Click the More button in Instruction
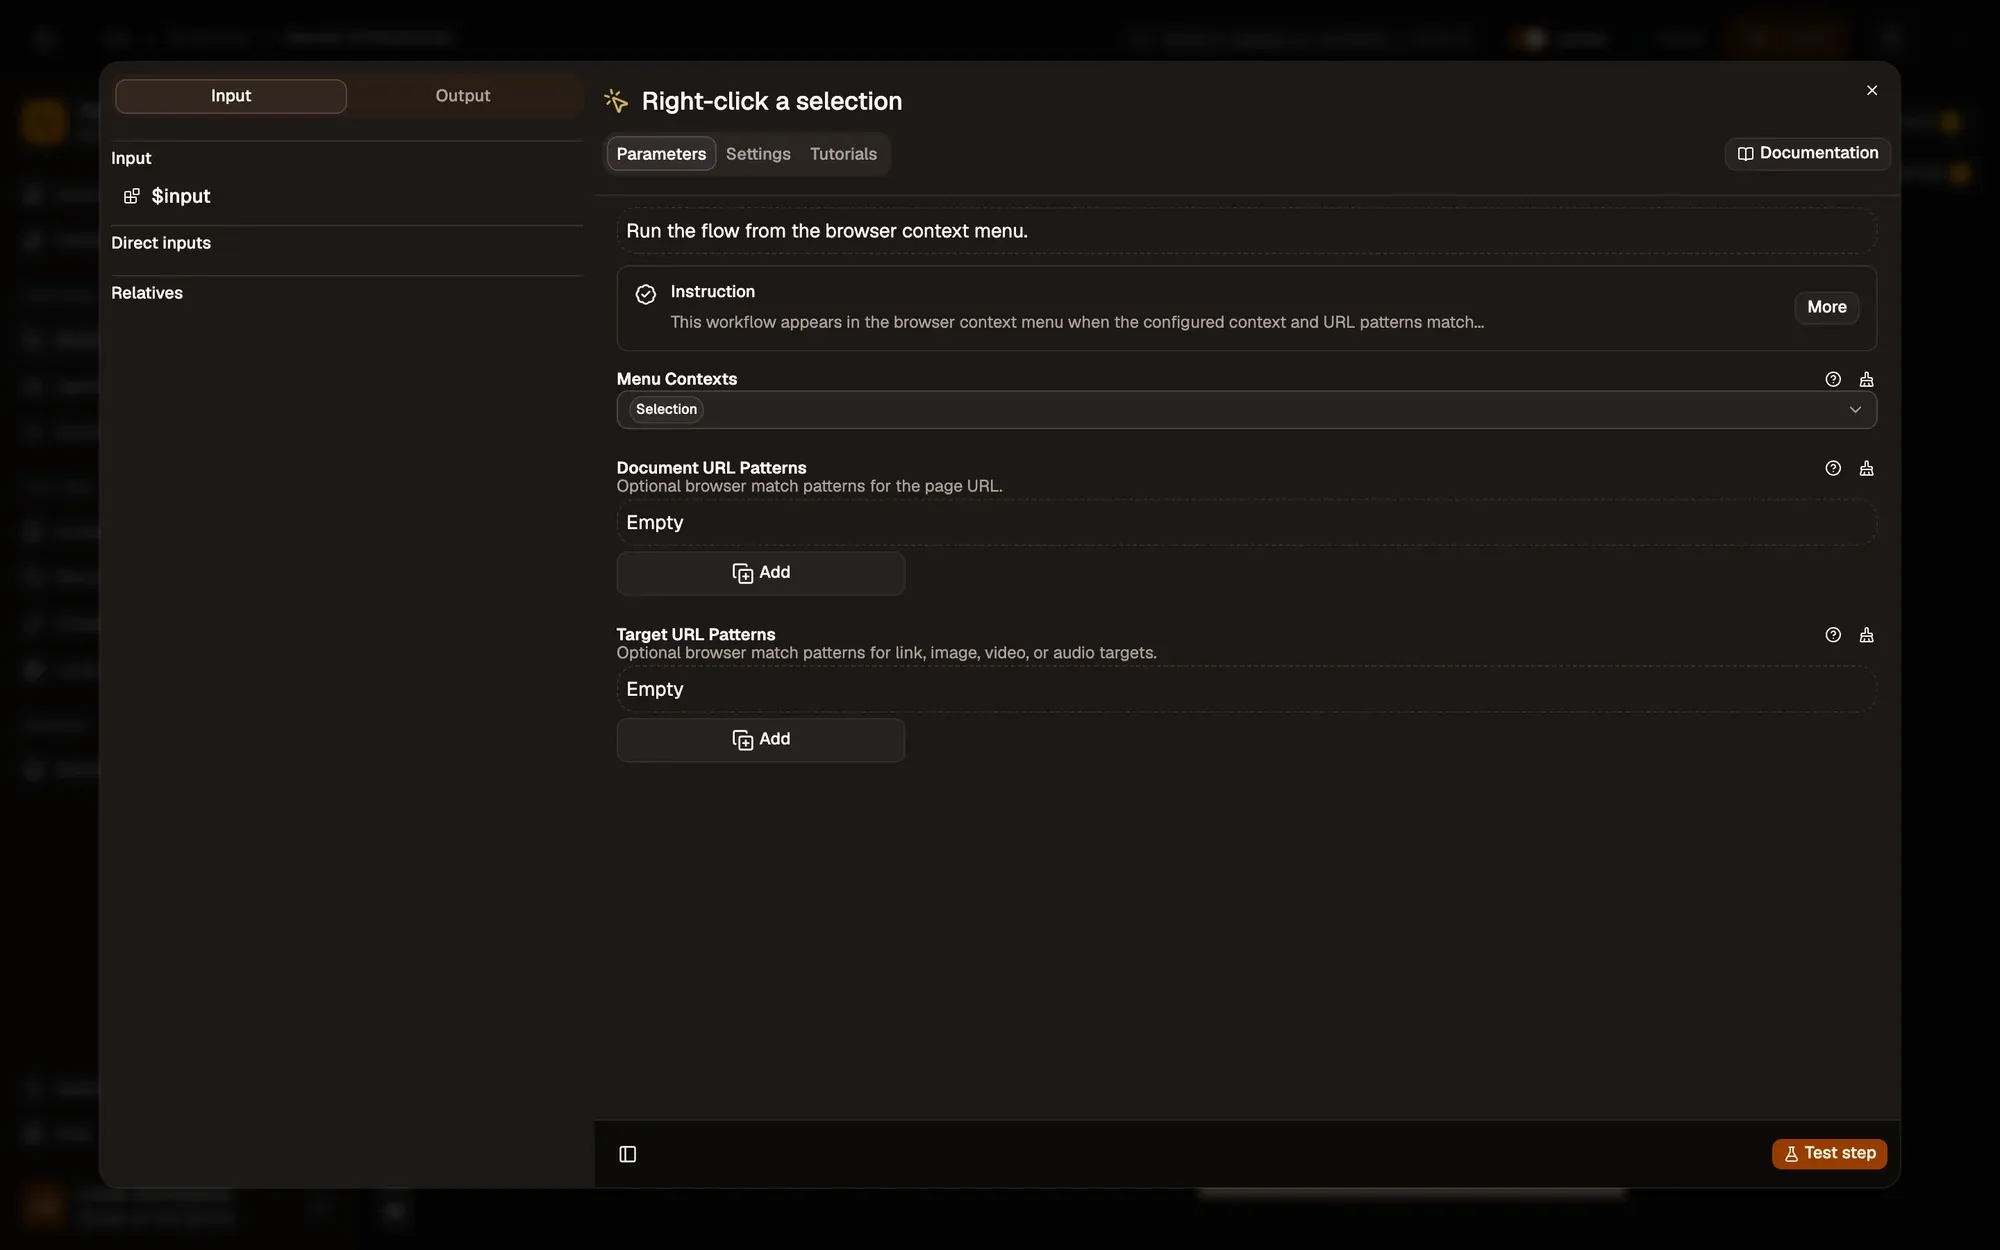 [x=1827, y=307]
